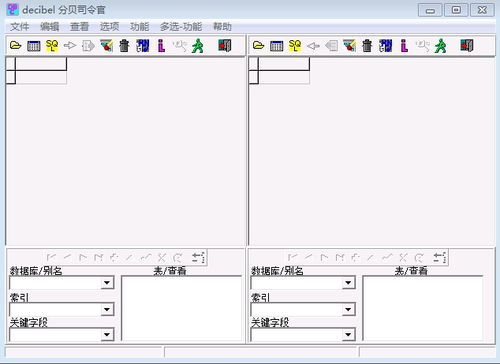Click the green running man icon in left toolbar
This screenshot has width=500, height=364.
click(198, 46)
